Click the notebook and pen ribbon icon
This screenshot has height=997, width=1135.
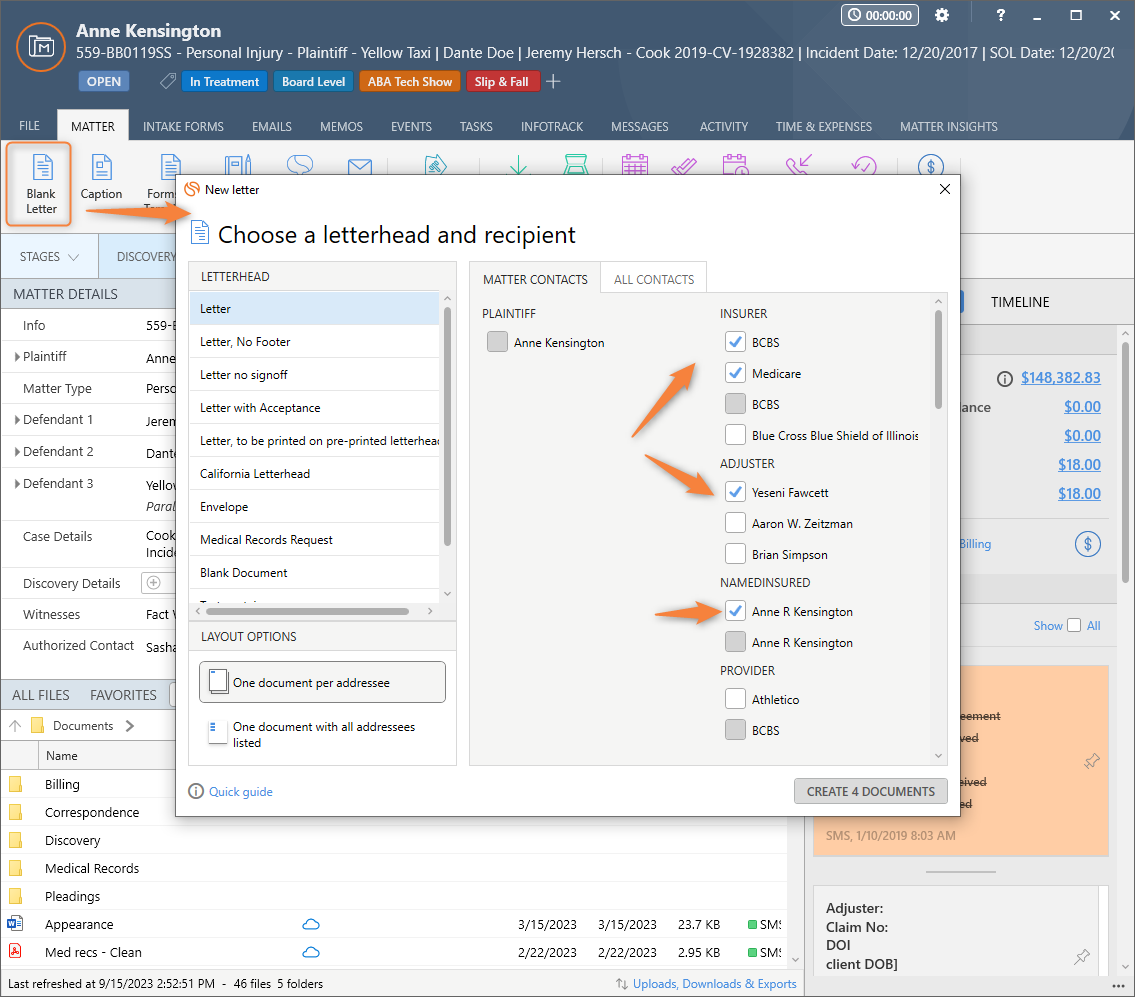pyautogui.click(x=238, y=165)
